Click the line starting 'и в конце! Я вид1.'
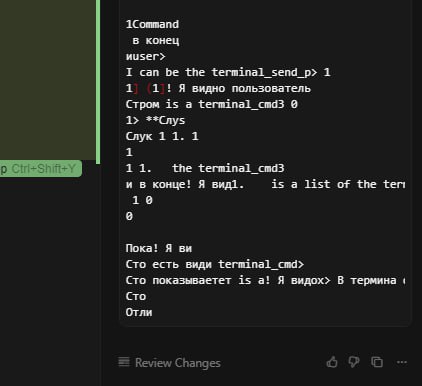This screenshot has height=386, width=422. pyautogui.click(x=265, y=184)
